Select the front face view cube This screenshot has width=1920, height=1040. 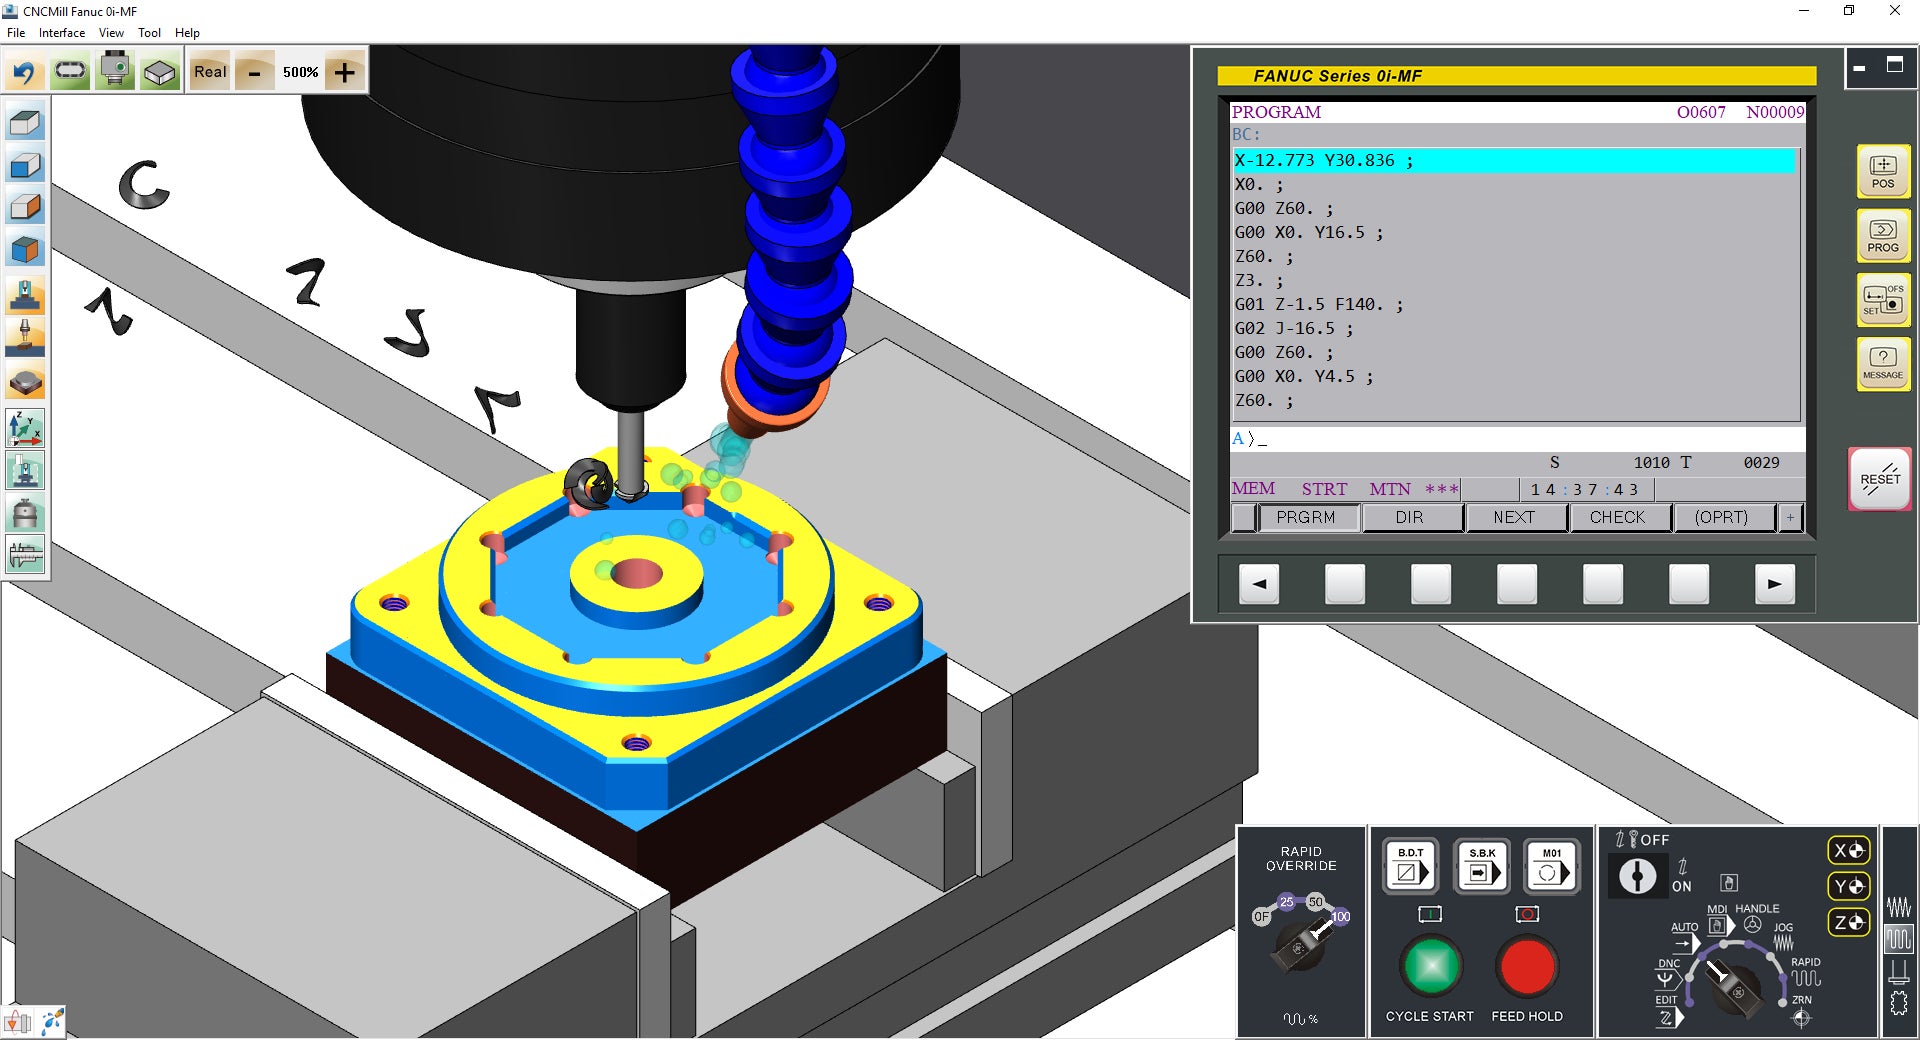[25, 166]
